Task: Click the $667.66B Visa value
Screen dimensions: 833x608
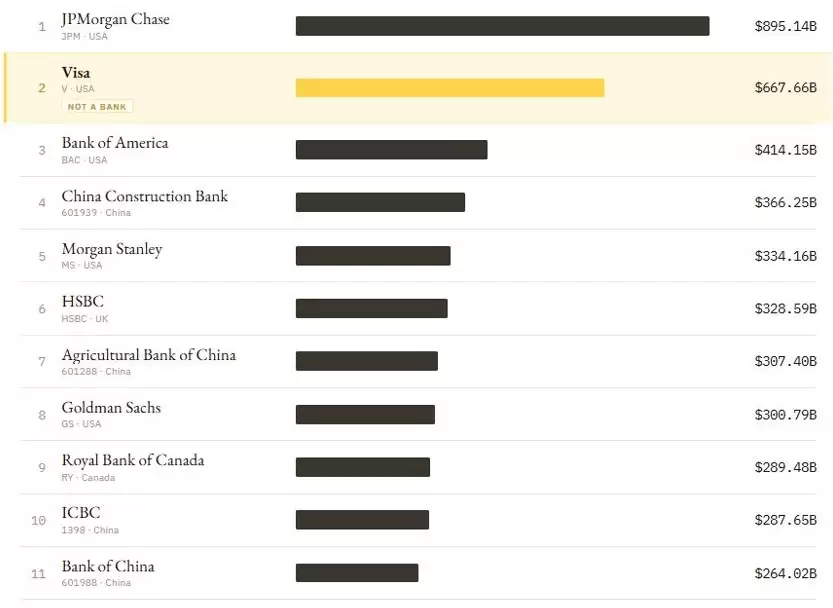Action: pos(785,88)
